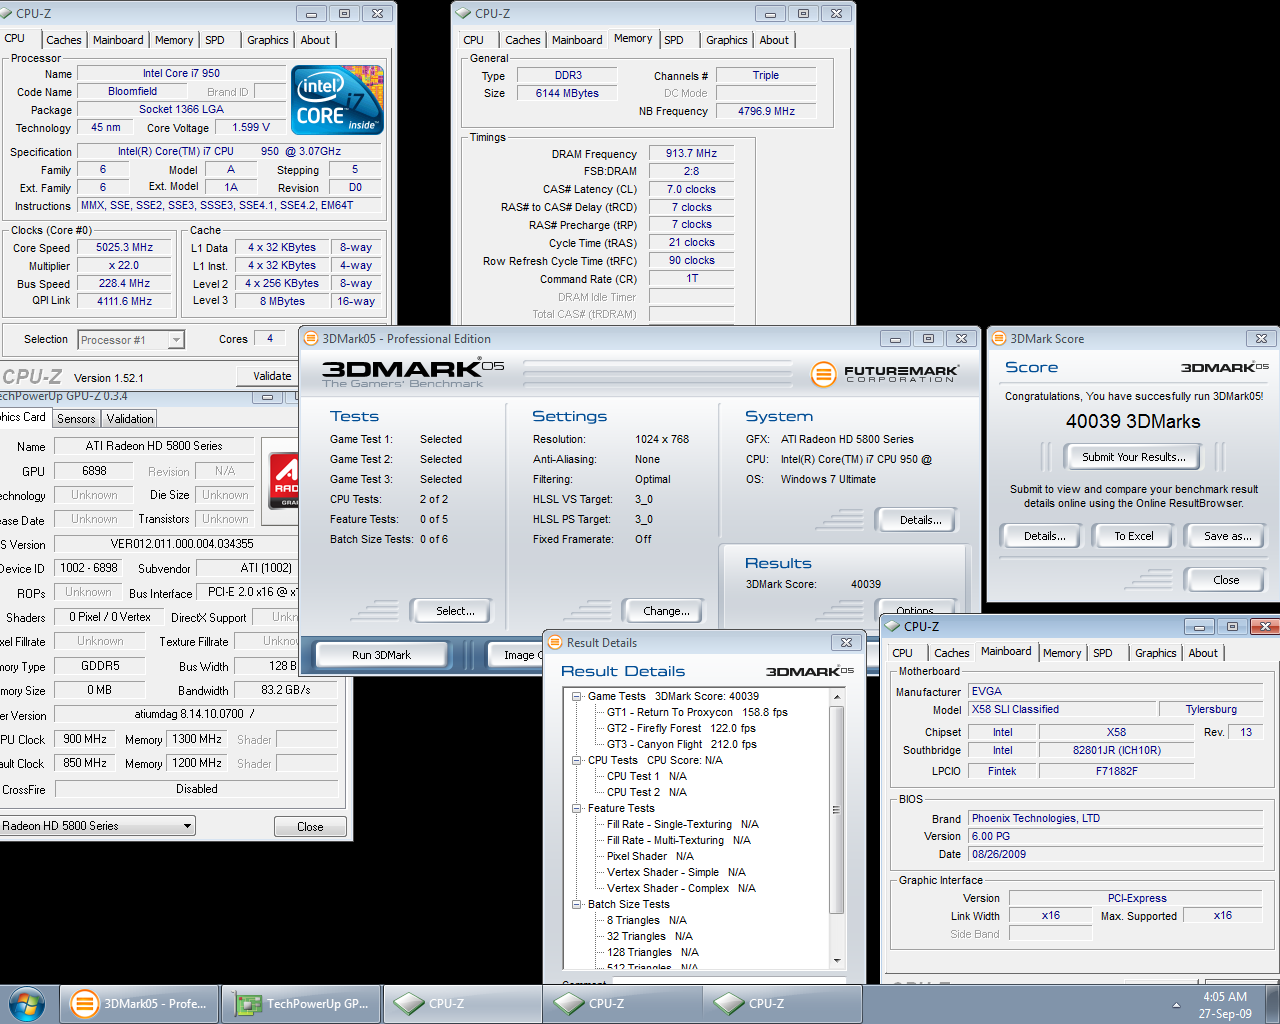The width and height of the screenshot is (1280, 1024).
Task: Select Validation tab in GPU-Z
Action: click(x=130, y=419)
